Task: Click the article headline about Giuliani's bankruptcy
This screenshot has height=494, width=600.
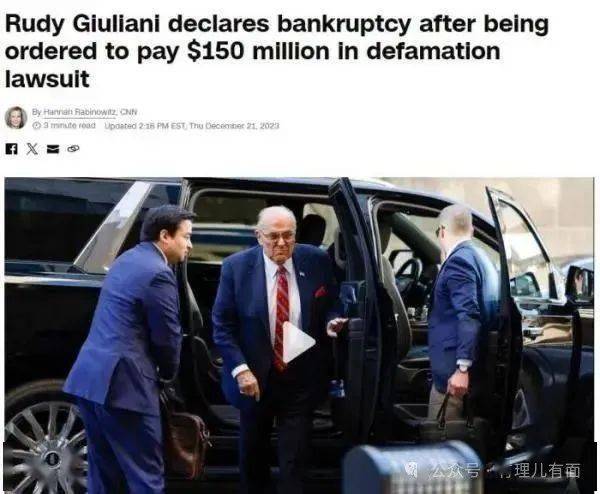Action: click(x=277, y=51)
